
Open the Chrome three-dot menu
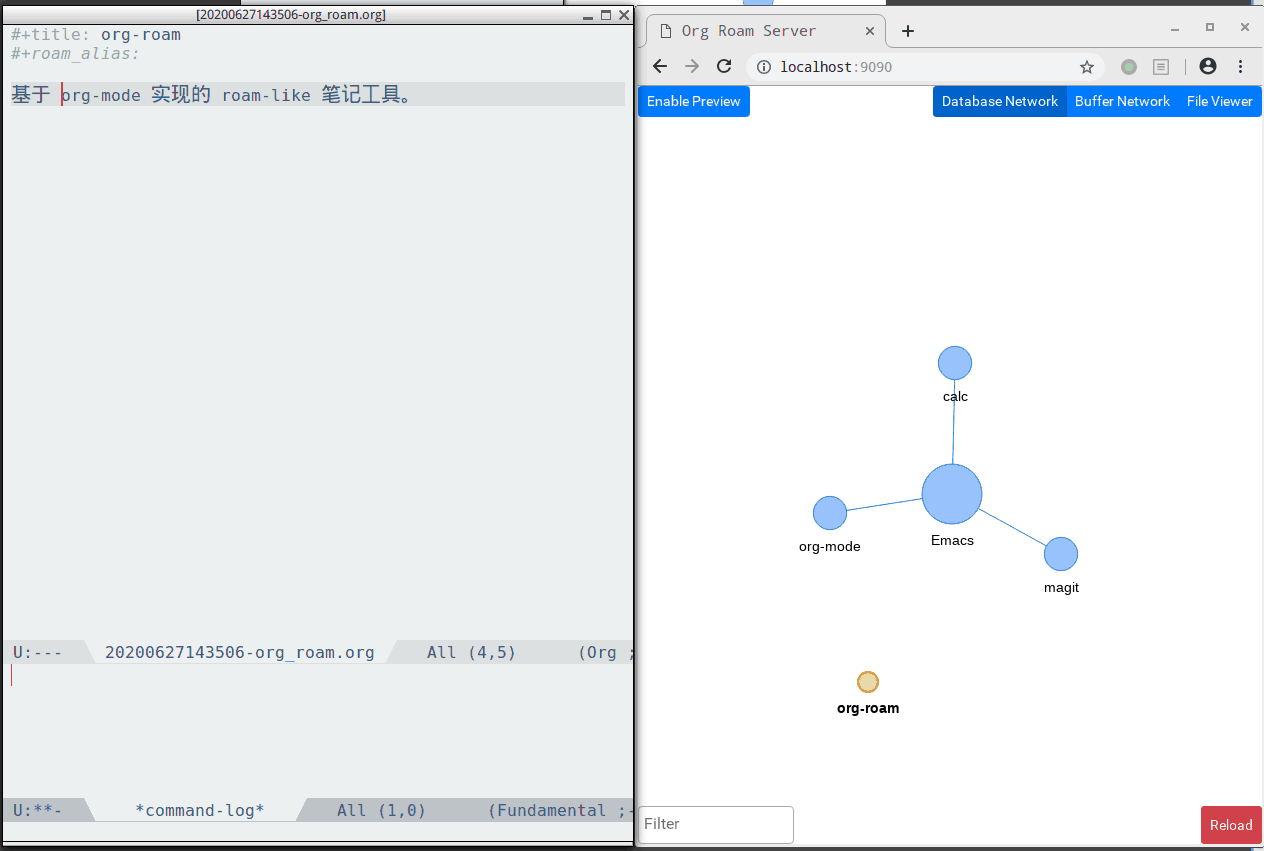pyautogui.click(x=1241, y=66)
